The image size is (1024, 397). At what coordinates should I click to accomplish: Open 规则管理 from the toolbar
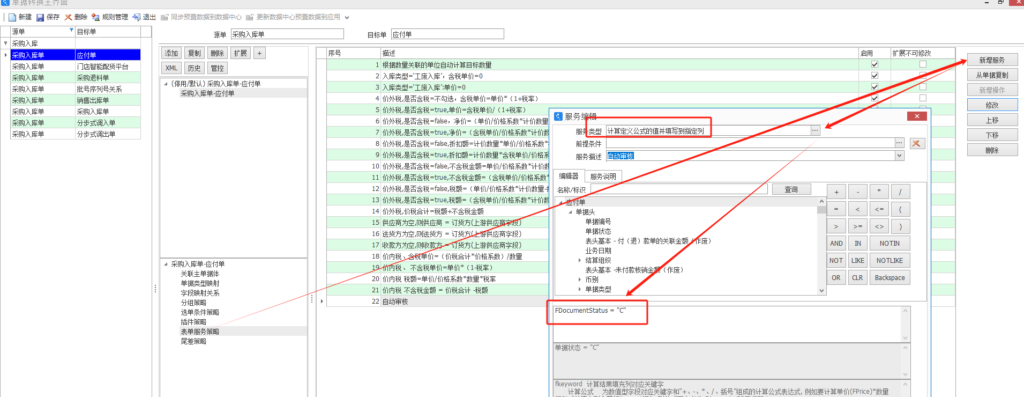110,17
